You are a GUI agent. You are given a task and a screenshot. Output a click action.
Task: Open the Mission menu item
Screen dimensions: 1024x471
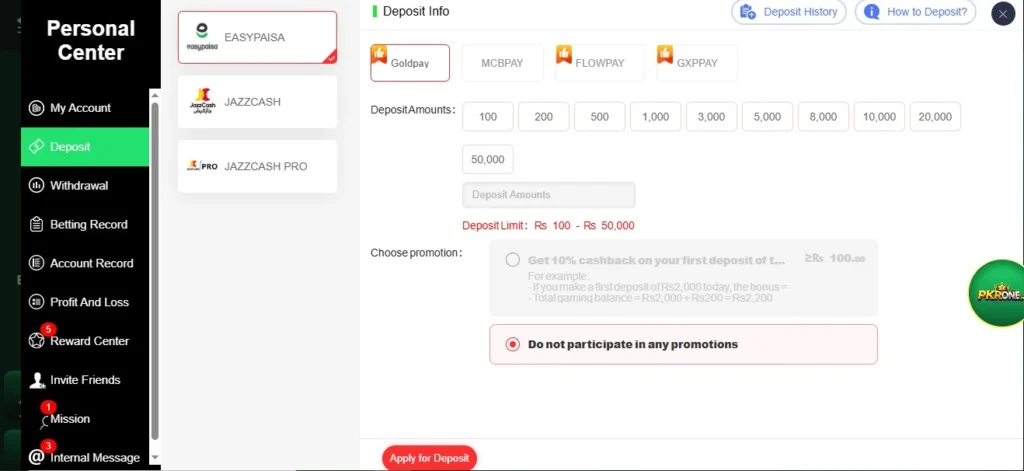85,419
